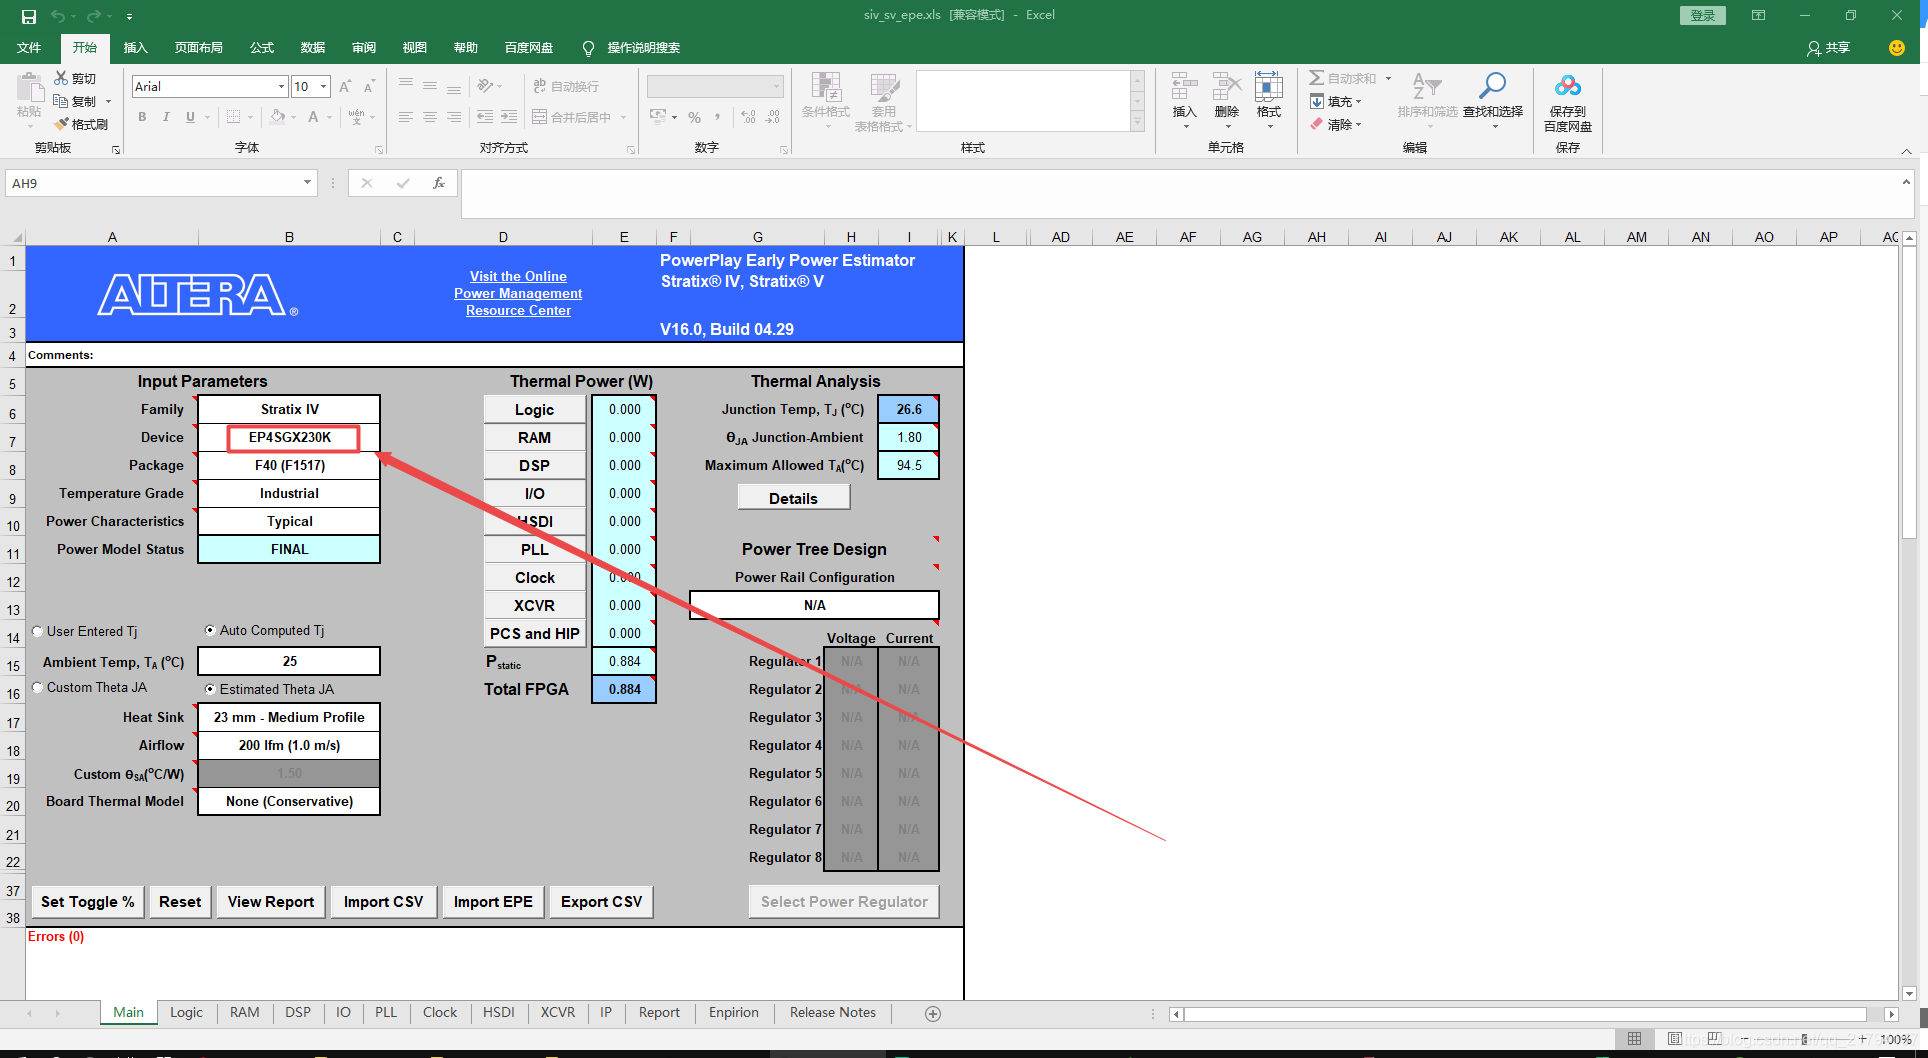Click the Set Toggle % button
The image size is (1928, 1058).
[88, 902]
